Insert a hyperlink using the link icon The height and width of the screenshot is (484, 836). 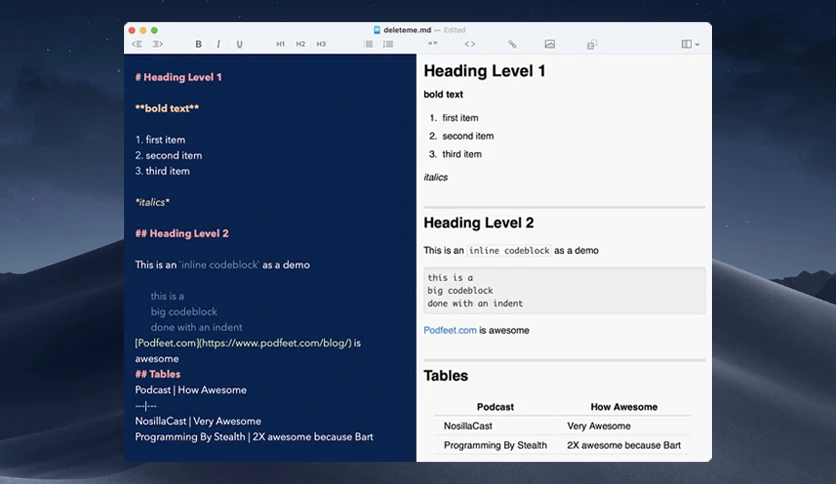(512, 44)
